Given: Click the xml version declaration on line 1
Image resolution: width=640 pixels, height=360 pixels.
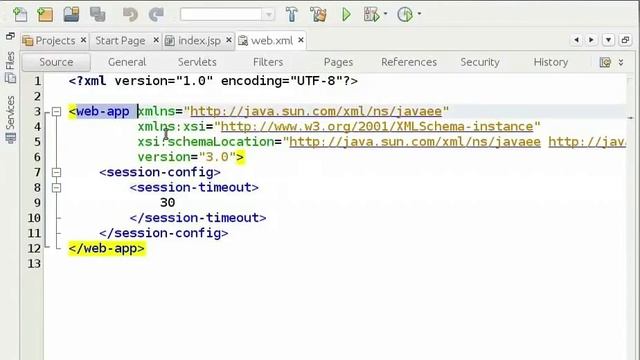Looking at the screenshot, I should click(213, 81).
